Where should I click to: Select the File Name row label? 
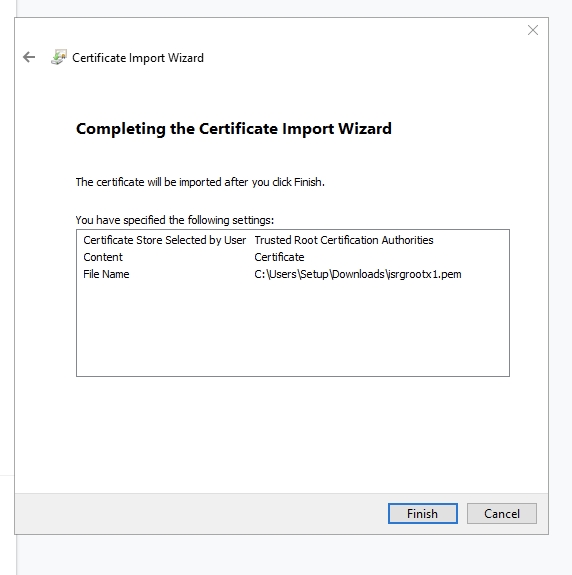(106, 274)
